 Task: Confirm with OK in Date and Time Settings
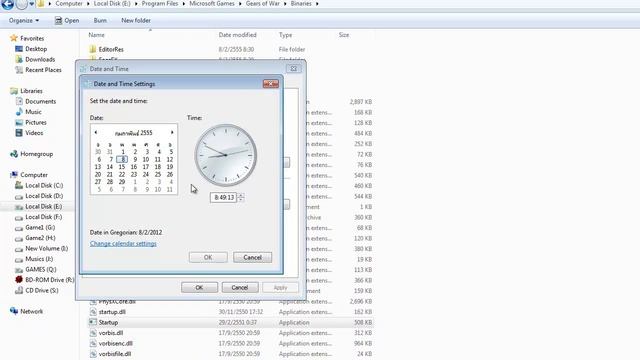pos(208,258)
